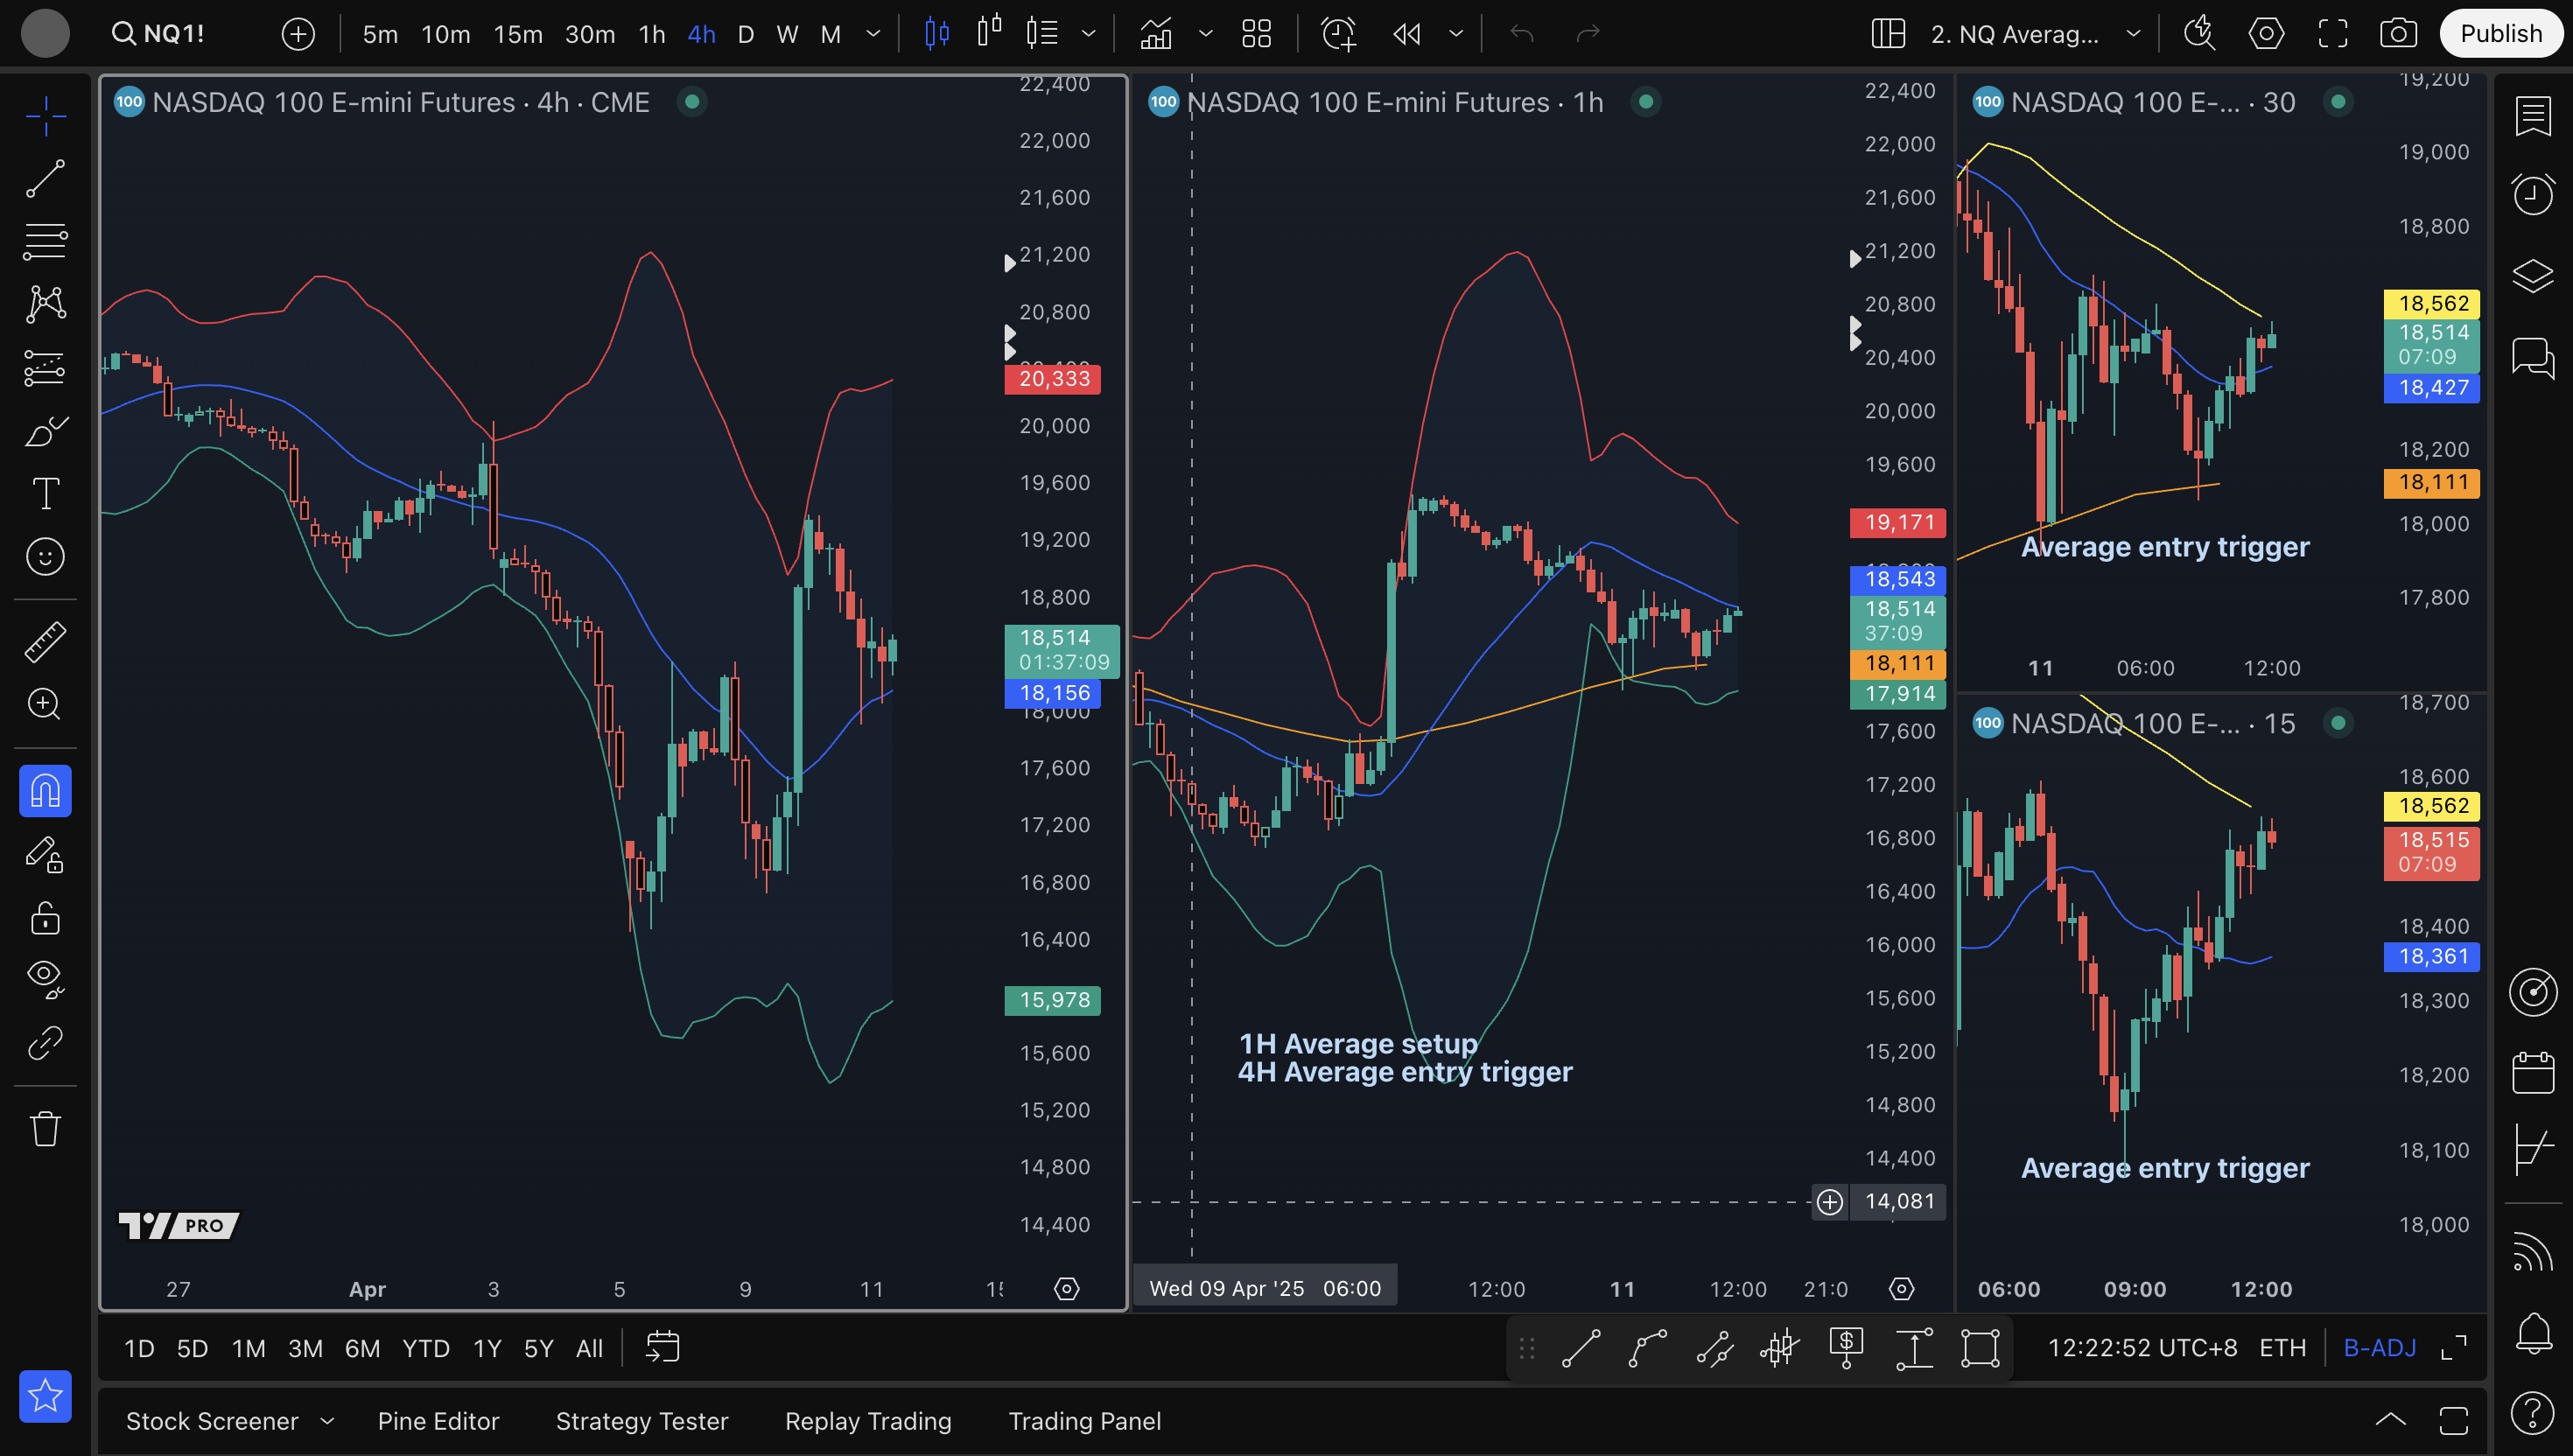Click the trash remove-objects icon

(x=45, y=1129)
